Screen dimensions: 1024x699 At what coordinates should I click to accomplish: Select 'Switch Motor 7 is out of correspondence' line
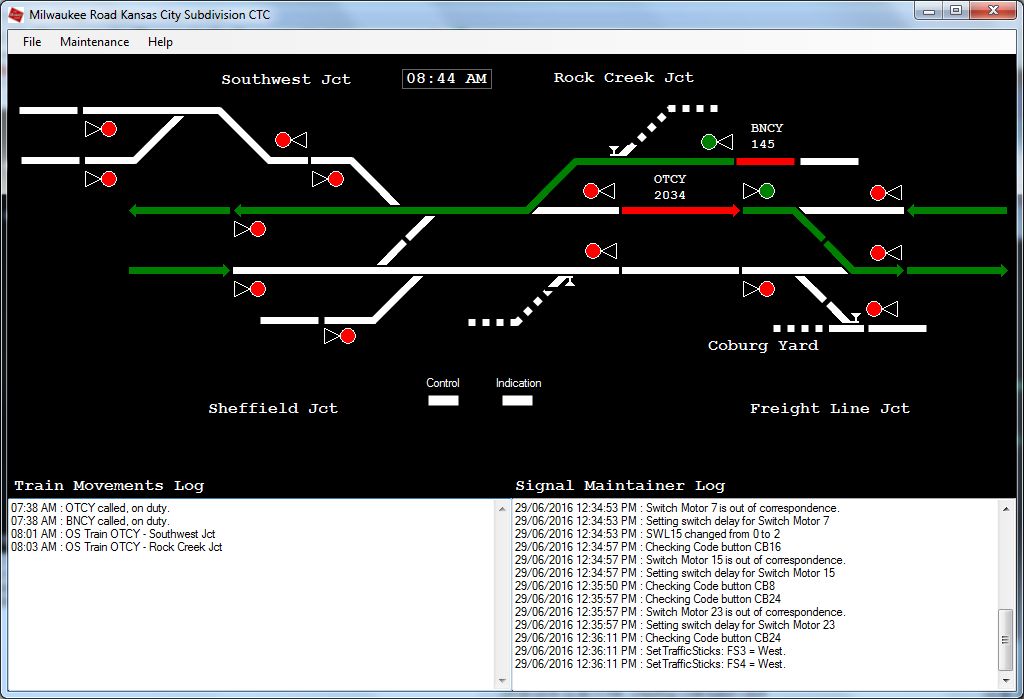(677, 508)
